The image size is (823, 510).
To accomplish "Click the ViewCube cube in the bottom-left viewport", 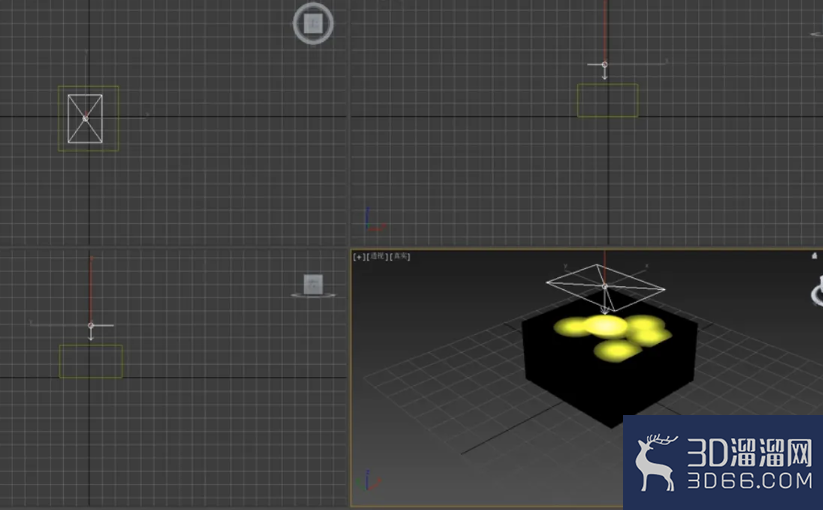I will tap(313, 284).
